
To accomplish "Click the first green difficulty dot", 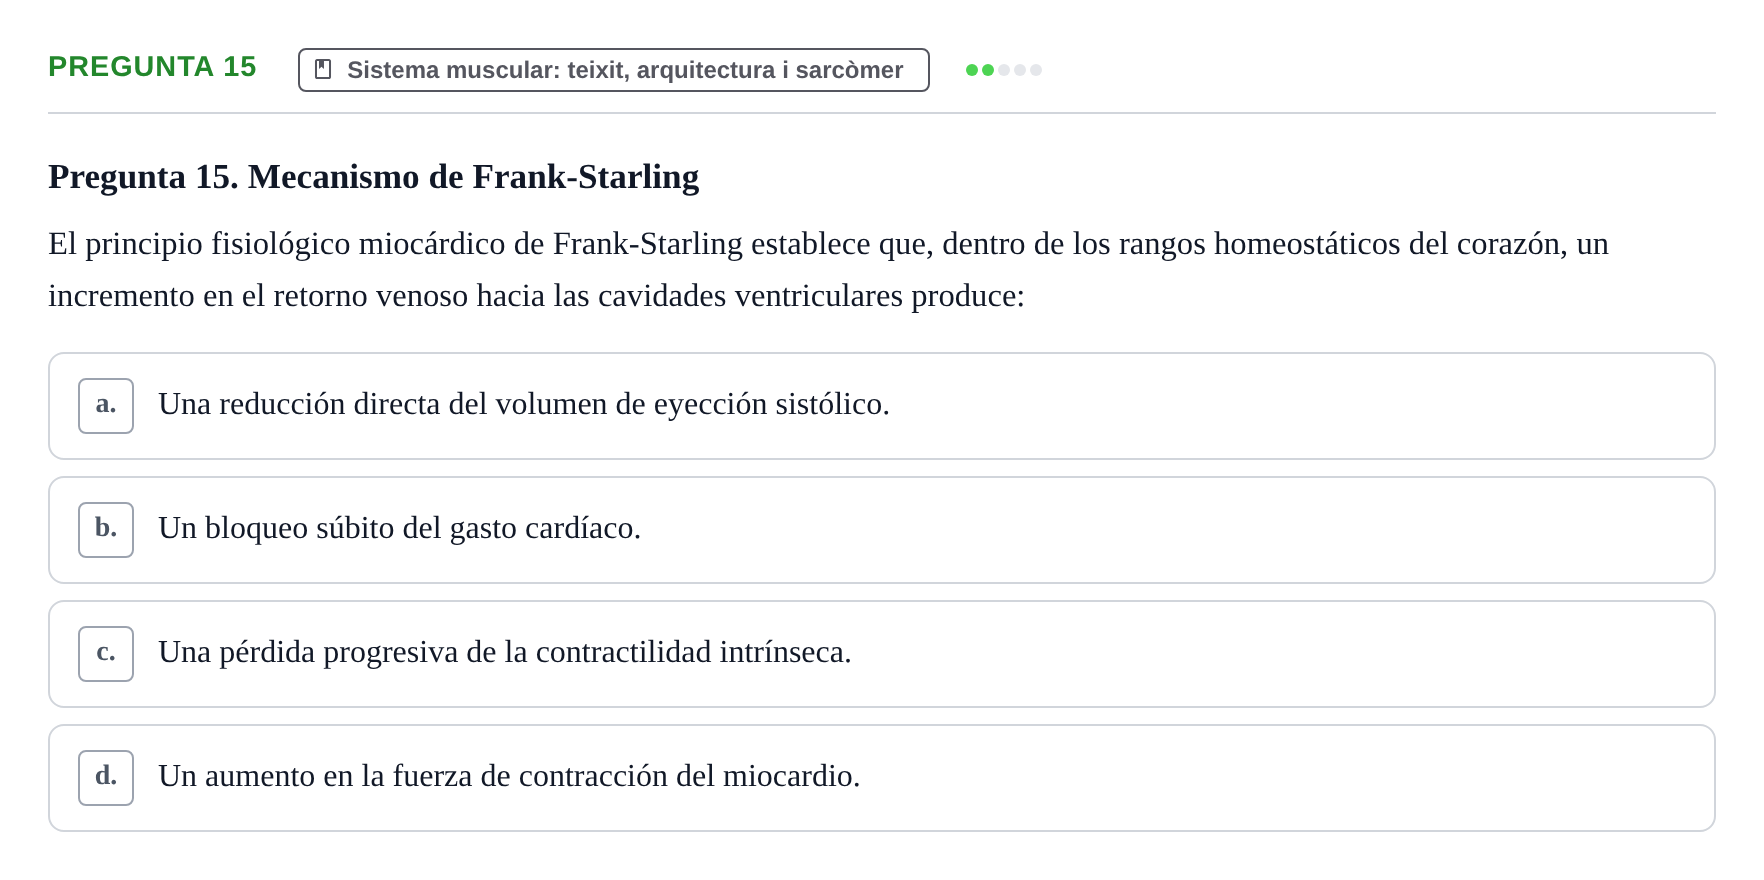I will click(972, 70).
